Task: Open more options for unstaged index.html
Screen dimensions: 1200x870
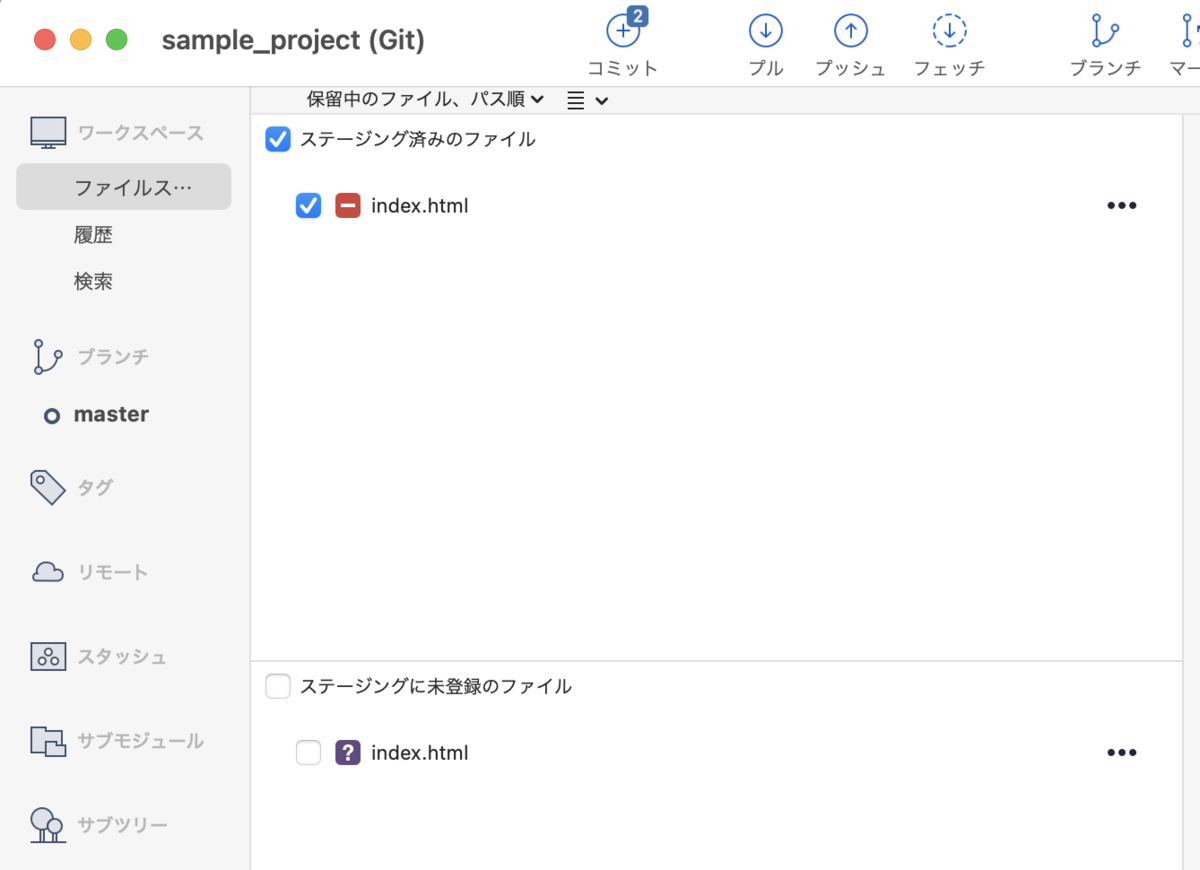Action: click(x=1122, y=753)
